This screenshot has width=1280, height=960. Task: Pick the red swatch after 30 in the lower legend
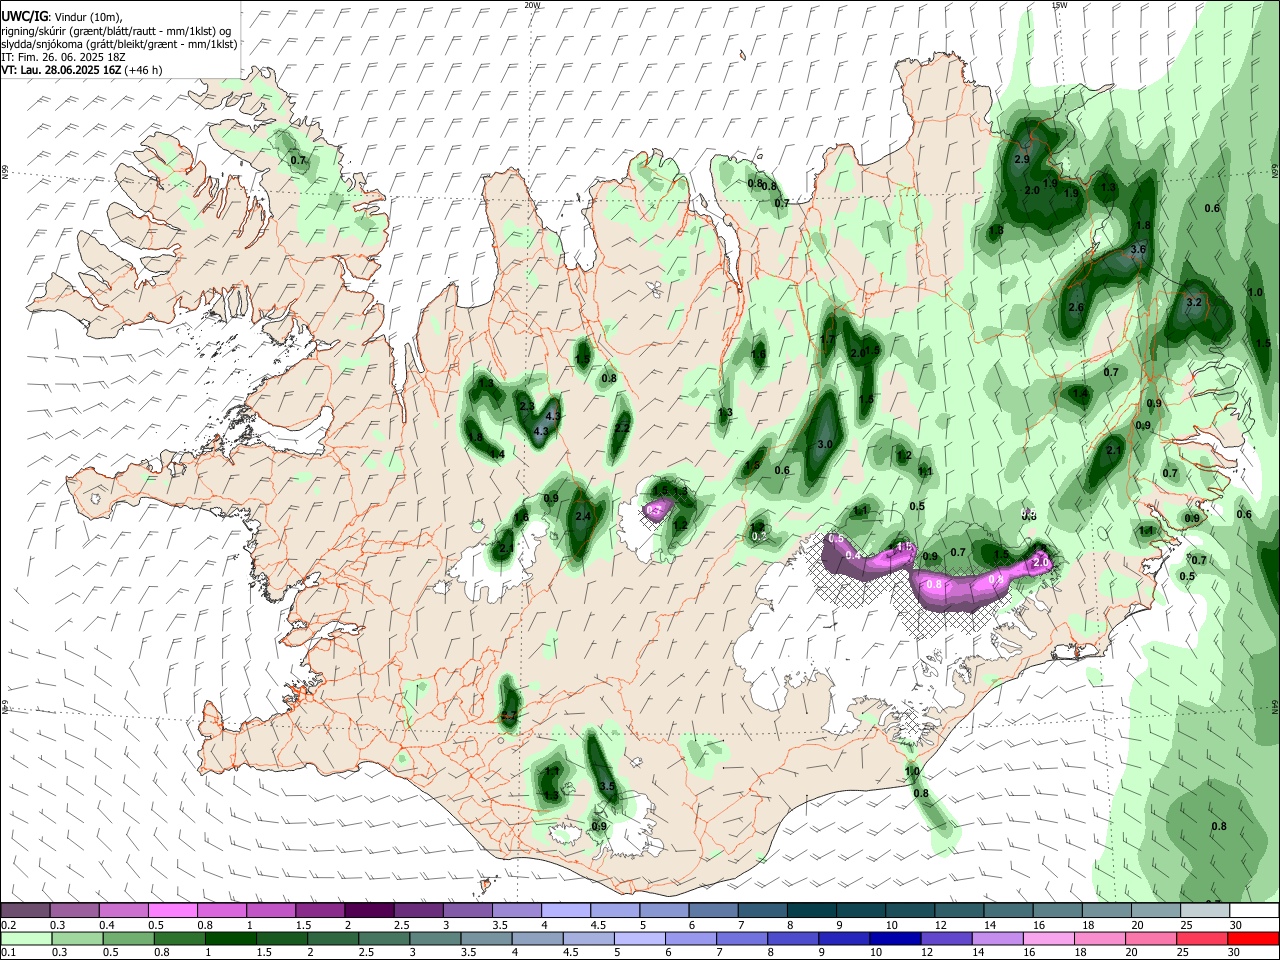click(x=1255, y=938)
